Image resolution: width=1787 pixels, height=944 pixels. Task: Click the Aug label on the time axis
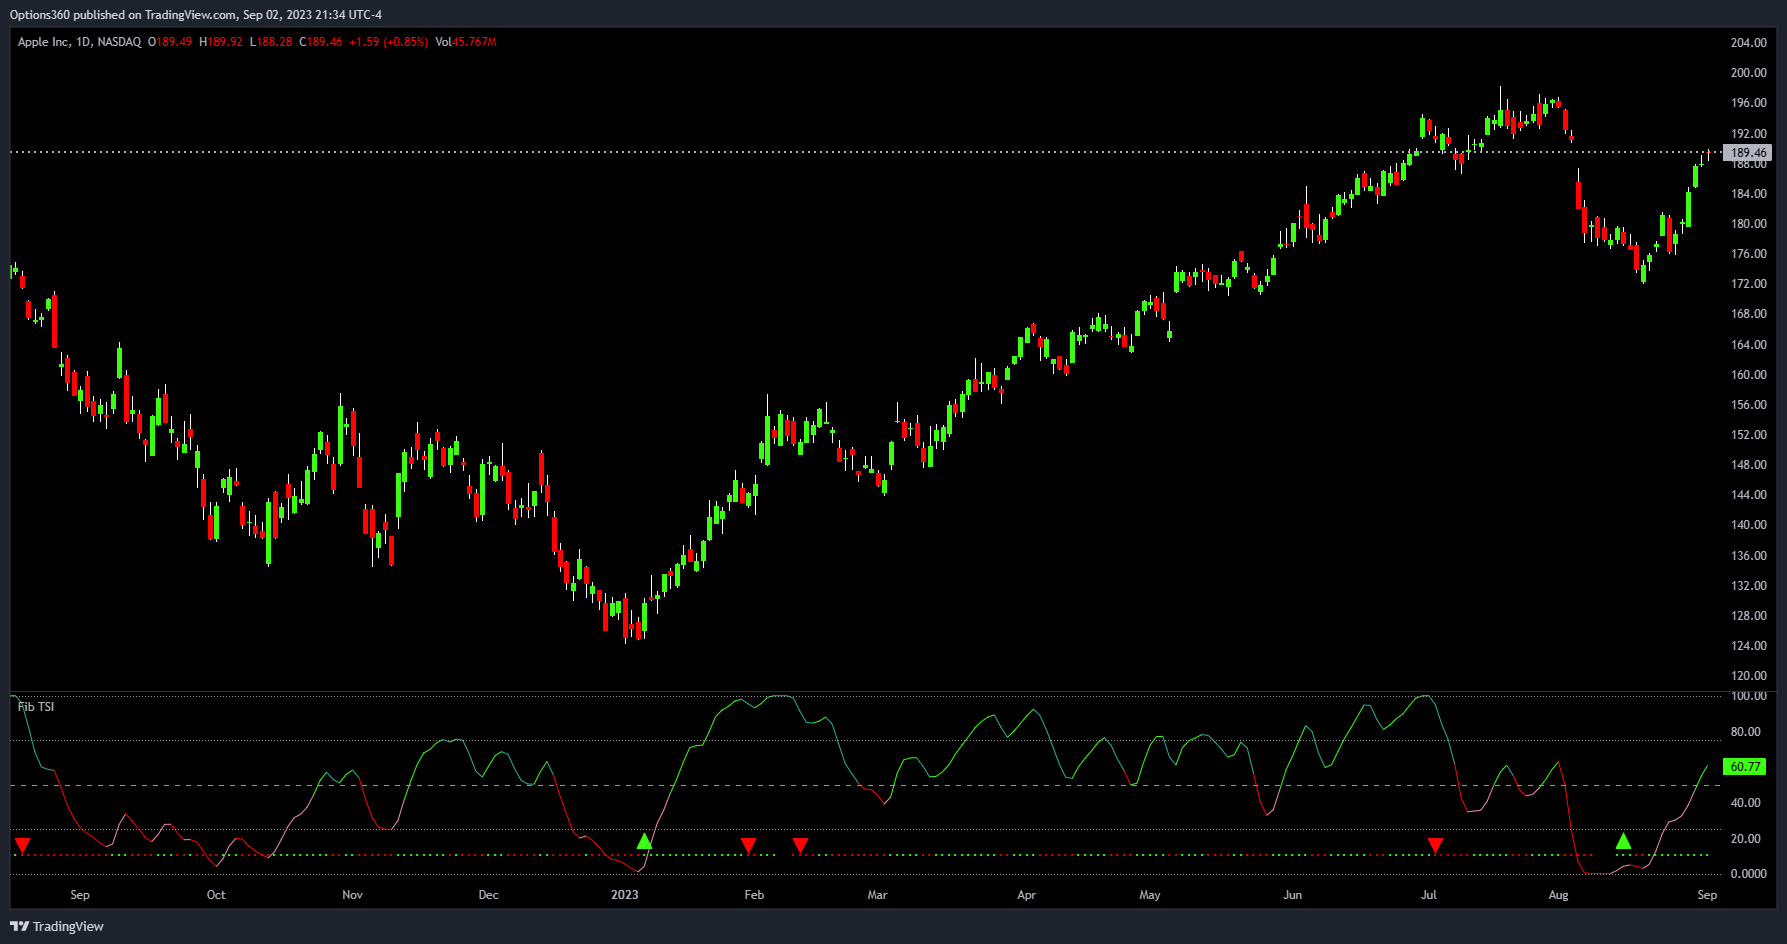(x=1559, y=895)
